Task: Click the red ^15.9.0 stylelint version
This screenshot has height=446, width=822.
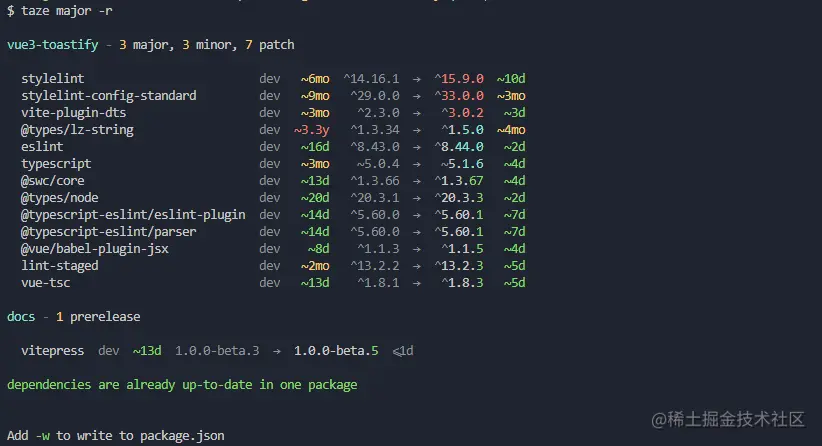Action: point(460,78)
